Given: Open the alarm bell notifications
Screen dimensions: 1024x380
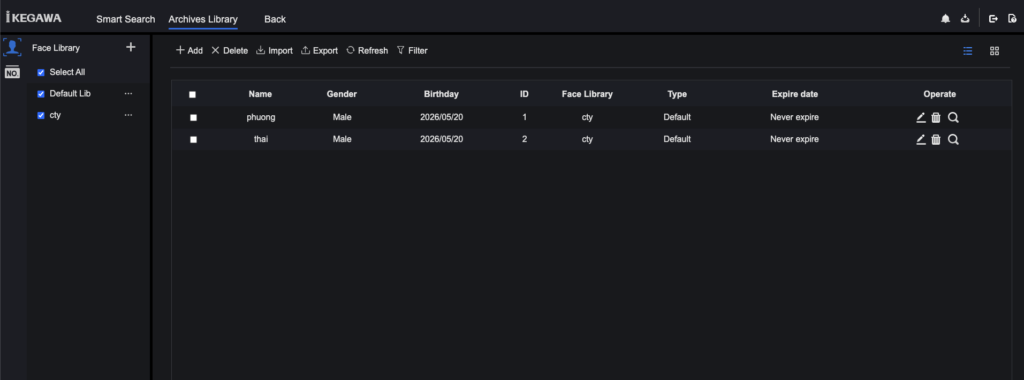Looking at the screenshot, I should point(945,19).
